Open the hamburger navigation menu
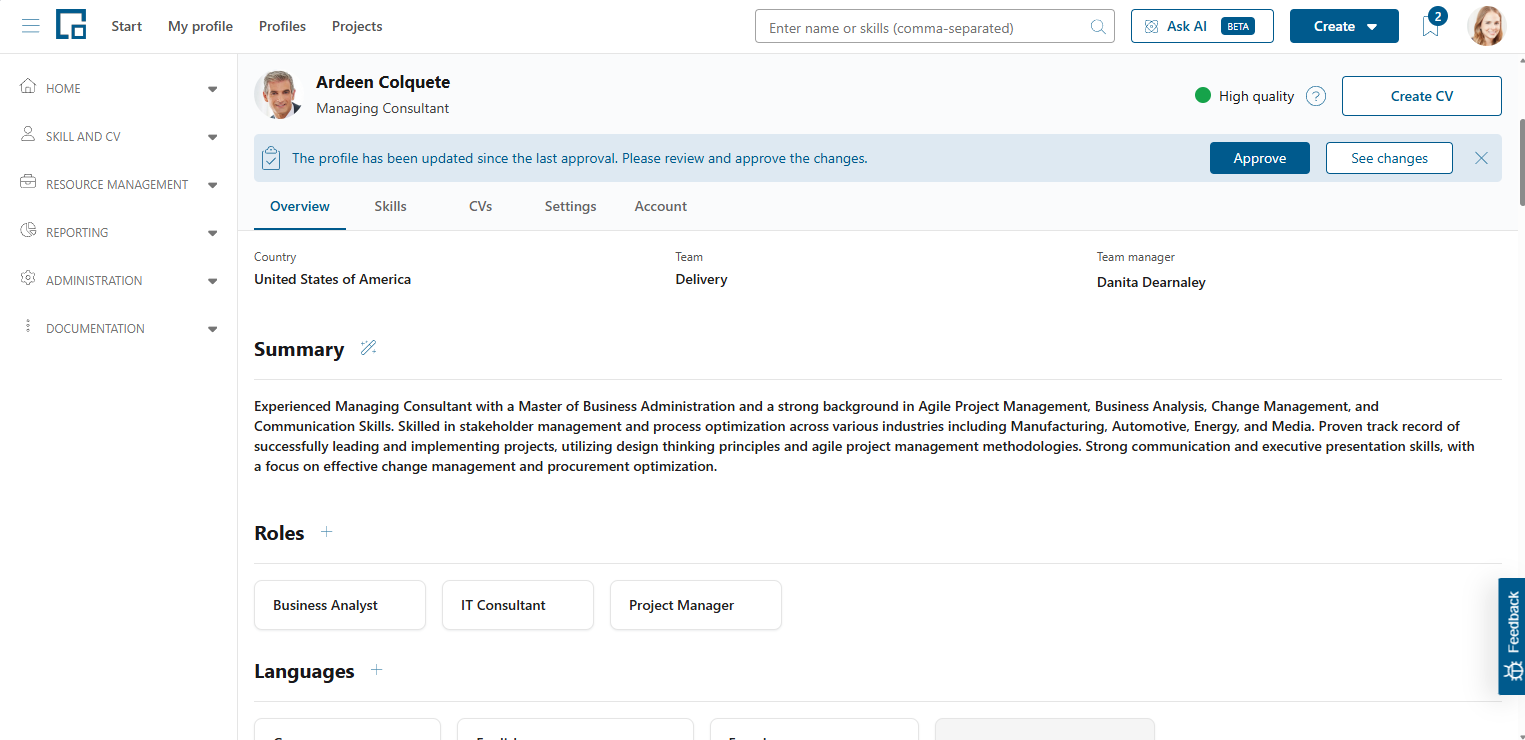This screenshot has height=740, width=1525. pos(31,26)
